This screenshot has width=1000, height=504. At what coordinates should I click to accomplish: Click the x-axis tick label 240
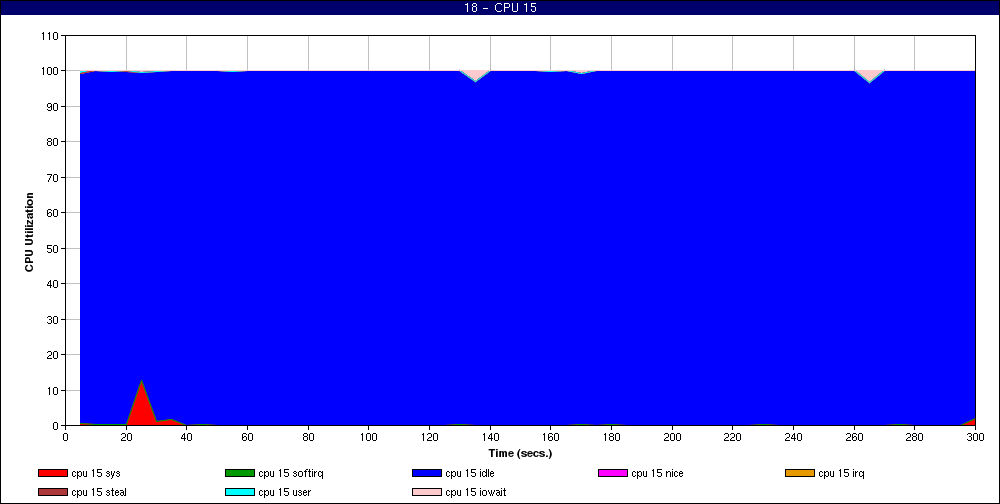(793, 437)
